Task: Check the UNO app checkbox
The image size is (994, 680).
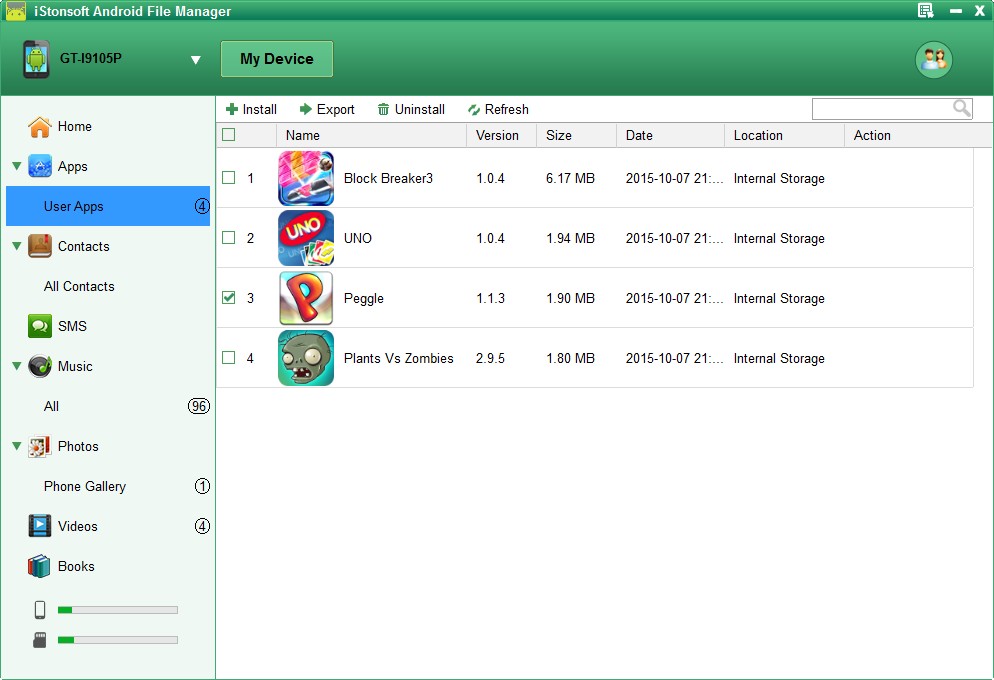Action: coord(228,238)
